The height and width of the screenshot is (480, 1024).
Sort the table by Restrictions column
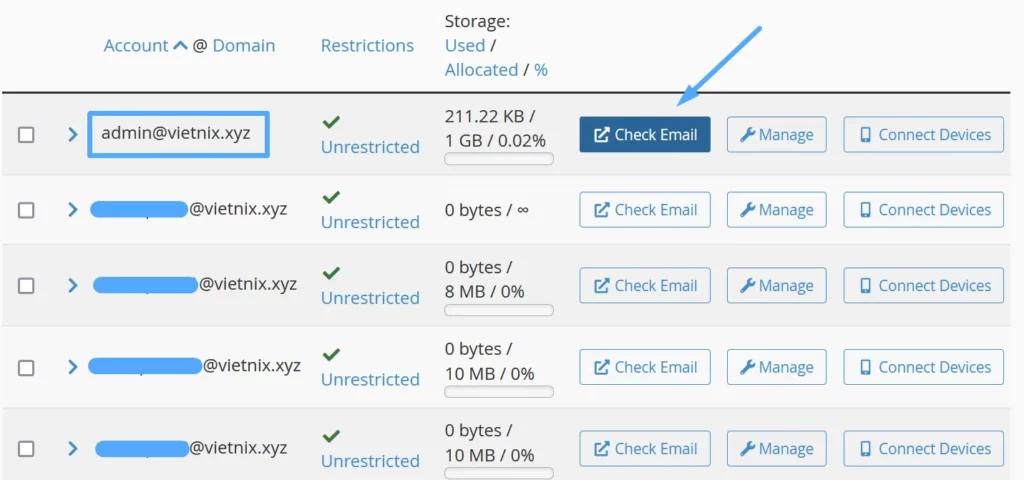367,46
